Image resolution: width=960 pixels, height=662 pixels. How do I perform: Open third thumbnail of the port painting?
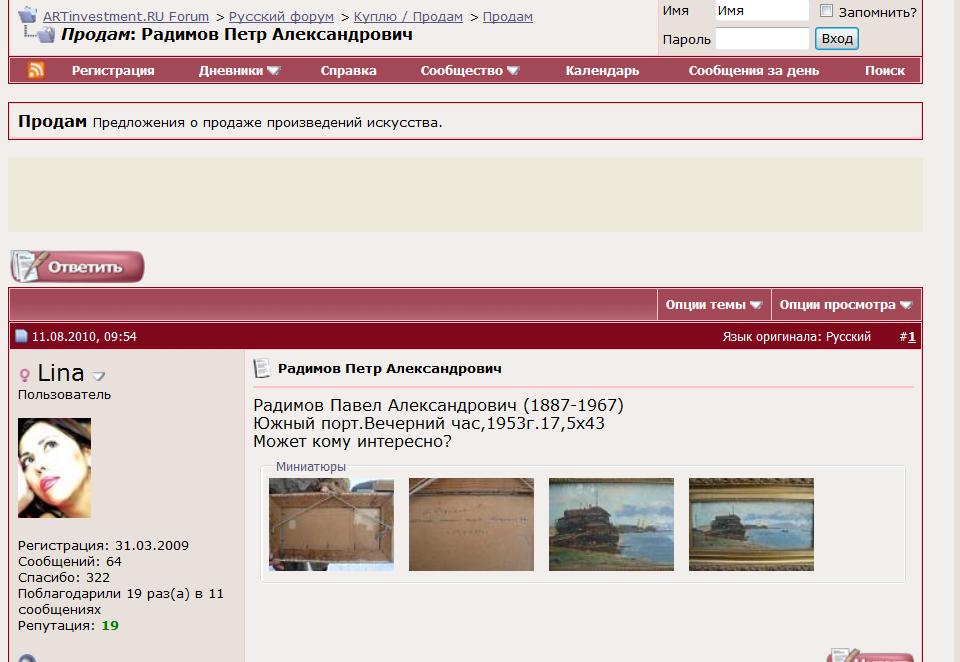pos(611,524)
